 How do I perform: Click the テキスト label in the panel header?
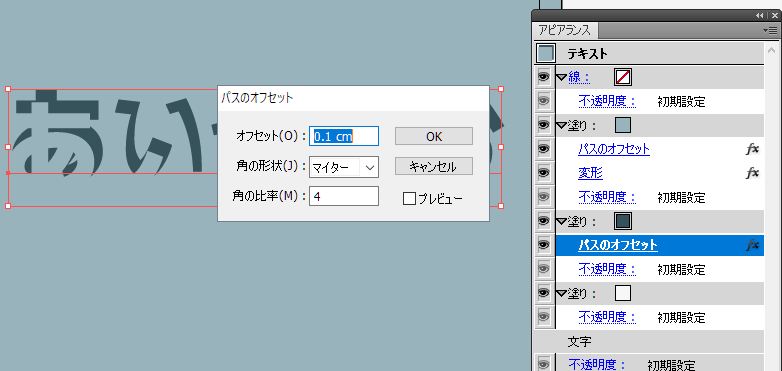587,53
